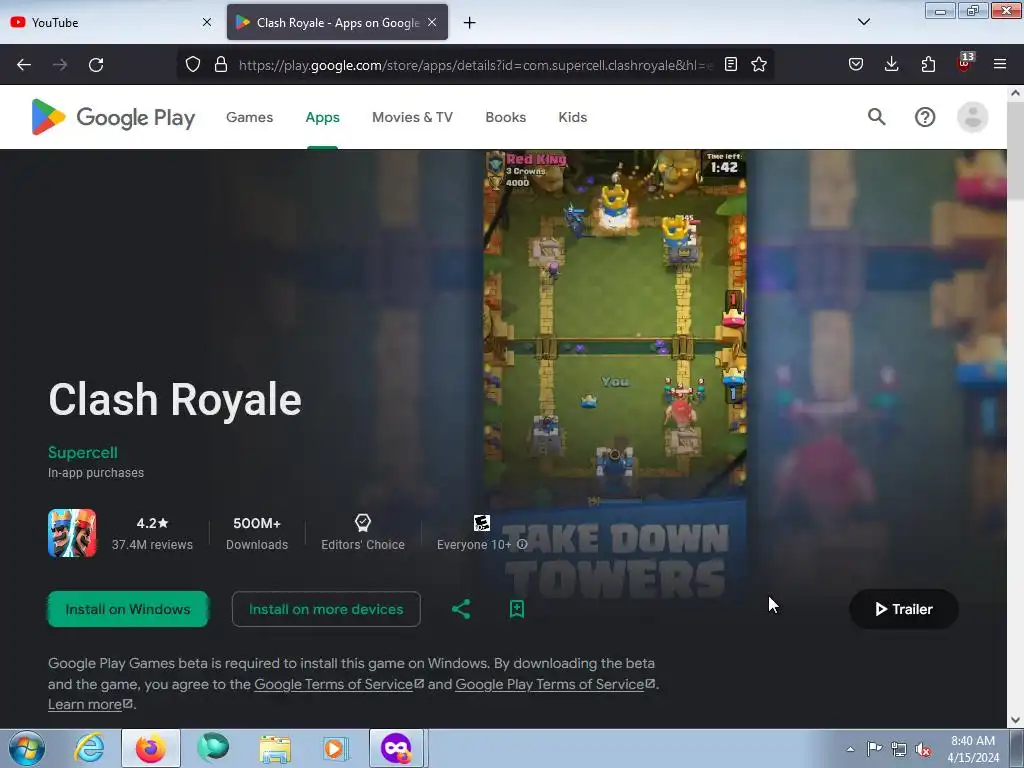Share this app via the share icon
This screenshot has height=768, width=1024.
pyautogui.click(x=461, y=609)
